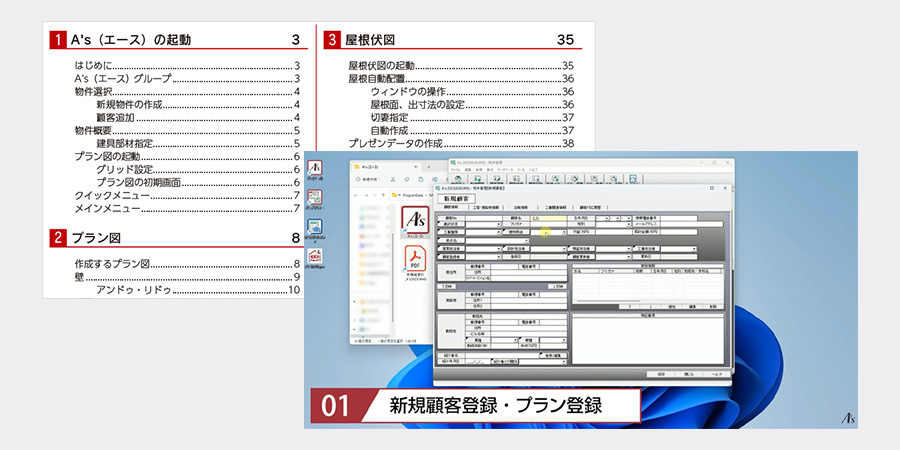Screen dimensions: 900x450
Task: Click the ヘルプ button at bottom right
Action: [x=716, y=373]
